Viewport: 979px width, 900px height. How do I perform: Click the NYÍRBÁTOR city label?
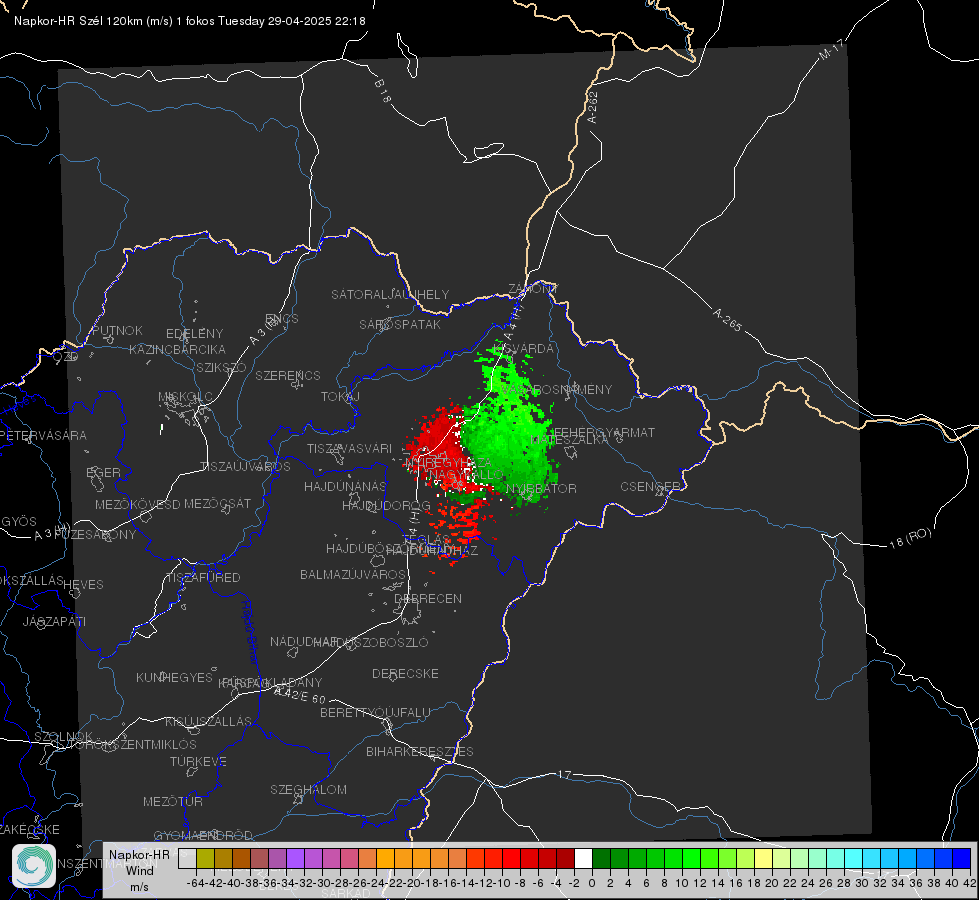pos(541,488)
